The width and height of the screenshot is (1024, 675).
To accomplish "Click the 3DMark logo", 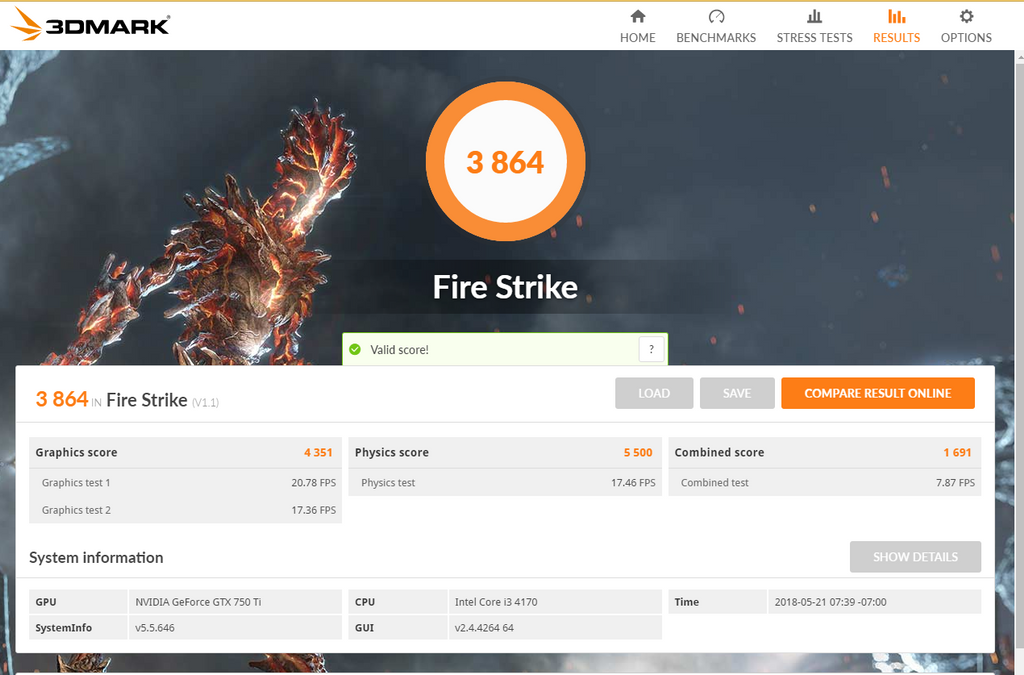I will [x=90, y=24].
